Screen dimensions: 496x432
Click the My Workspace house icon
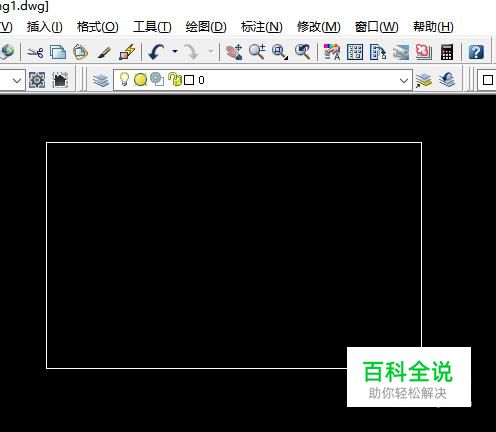[x=60, y=80]
